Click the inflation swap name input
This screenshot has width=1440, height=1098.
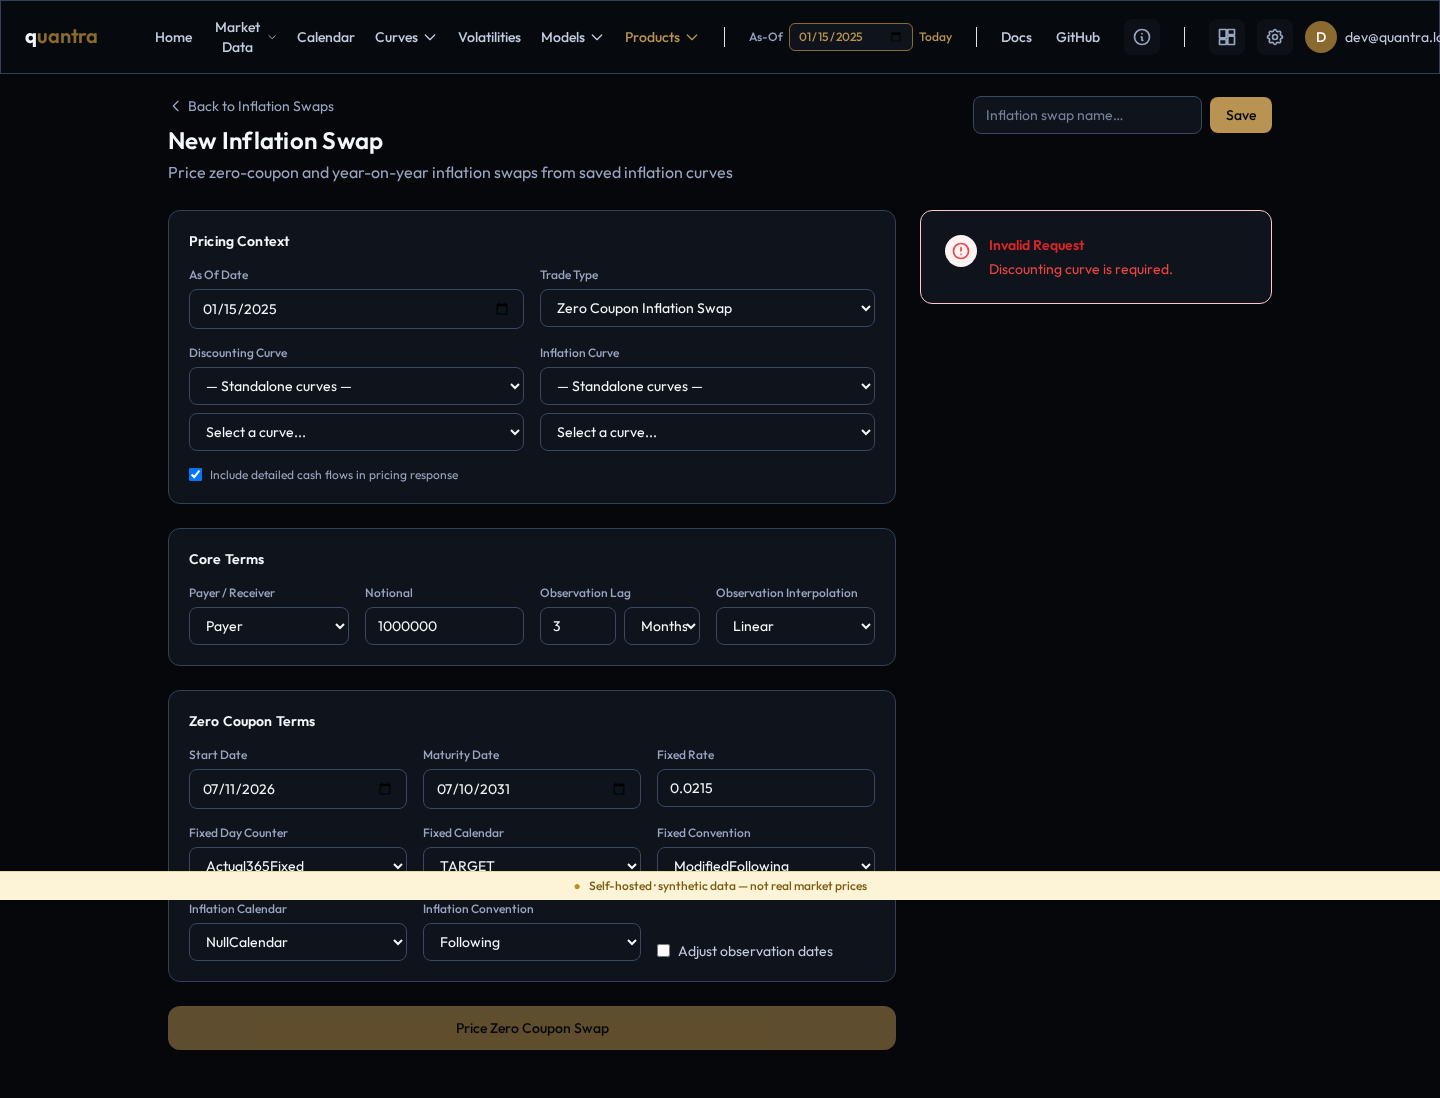tap(1087, 115)
